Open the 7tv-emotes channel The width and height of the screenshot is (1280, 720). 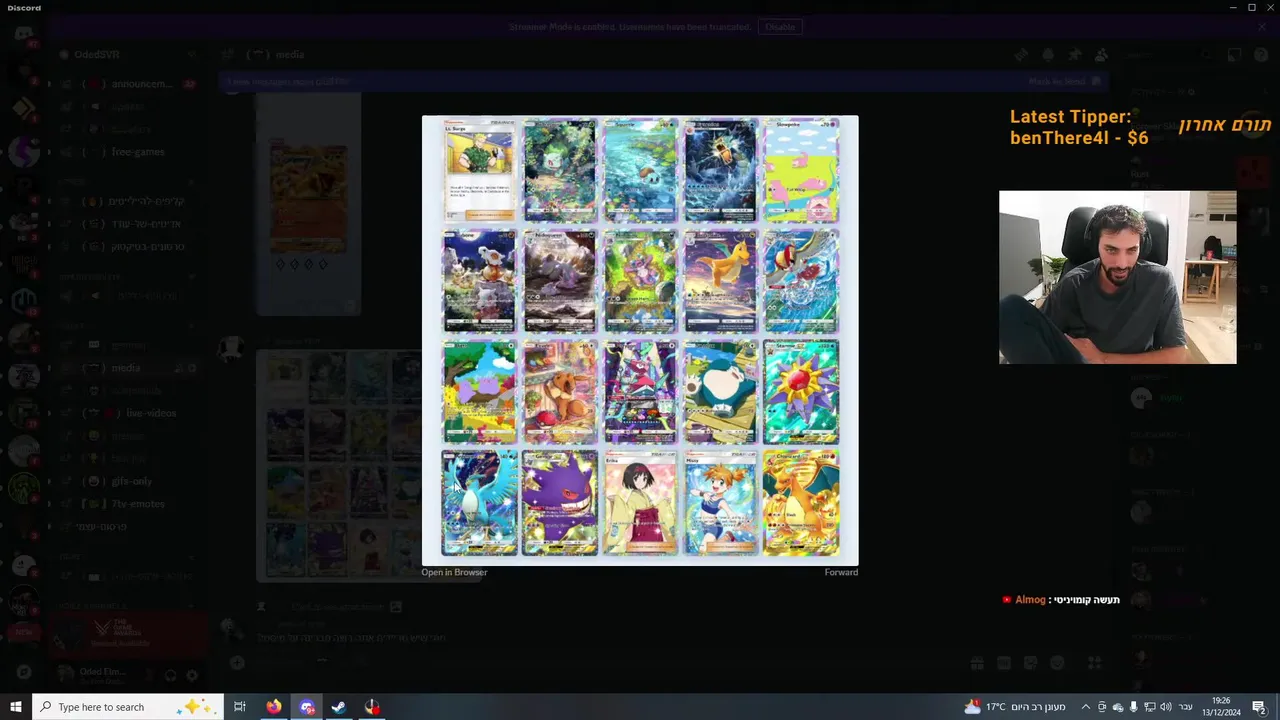coord(128,504)
